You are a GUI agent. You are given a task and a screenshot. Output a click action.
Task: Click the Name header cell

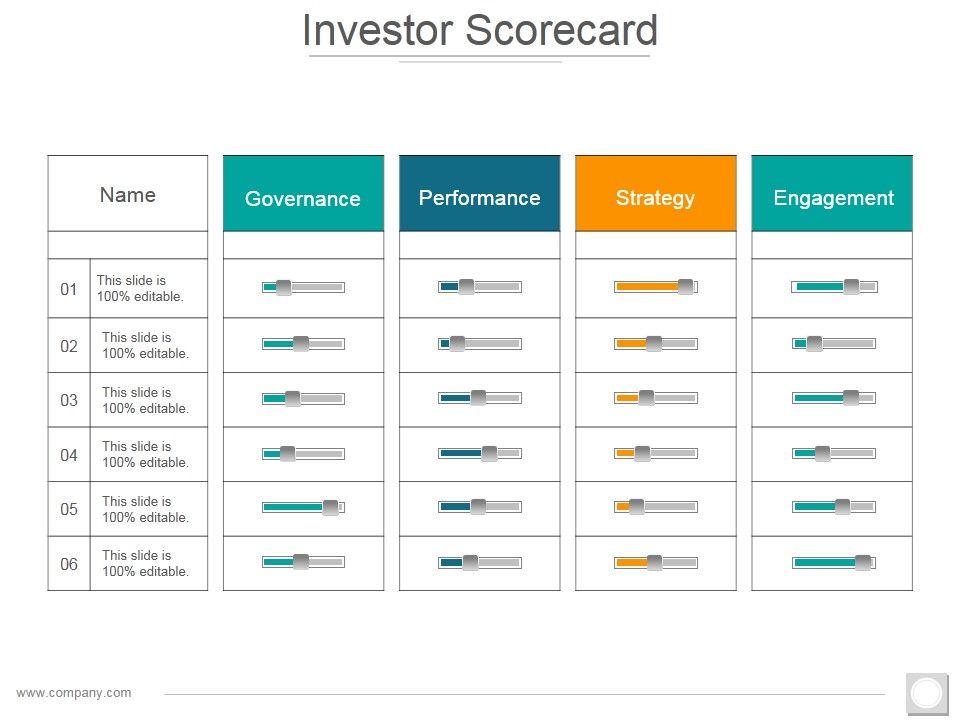(128, 194)
